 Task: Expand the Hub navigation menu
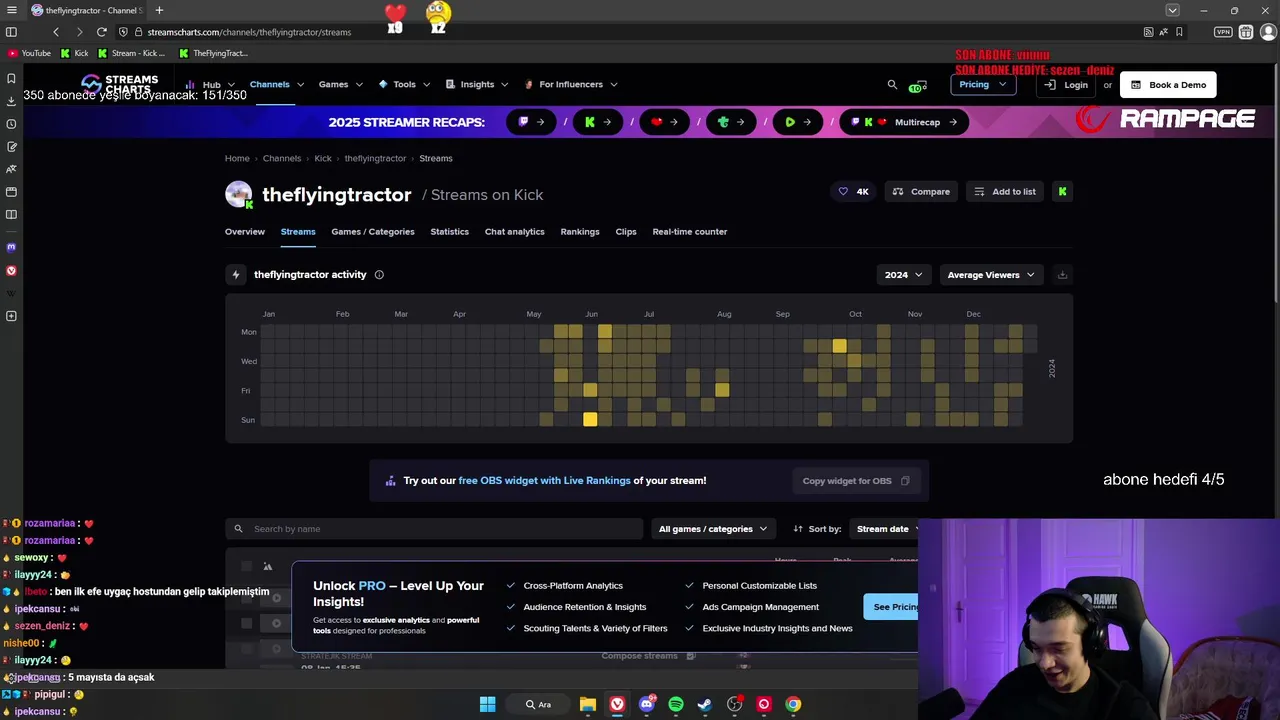[209, 85]
